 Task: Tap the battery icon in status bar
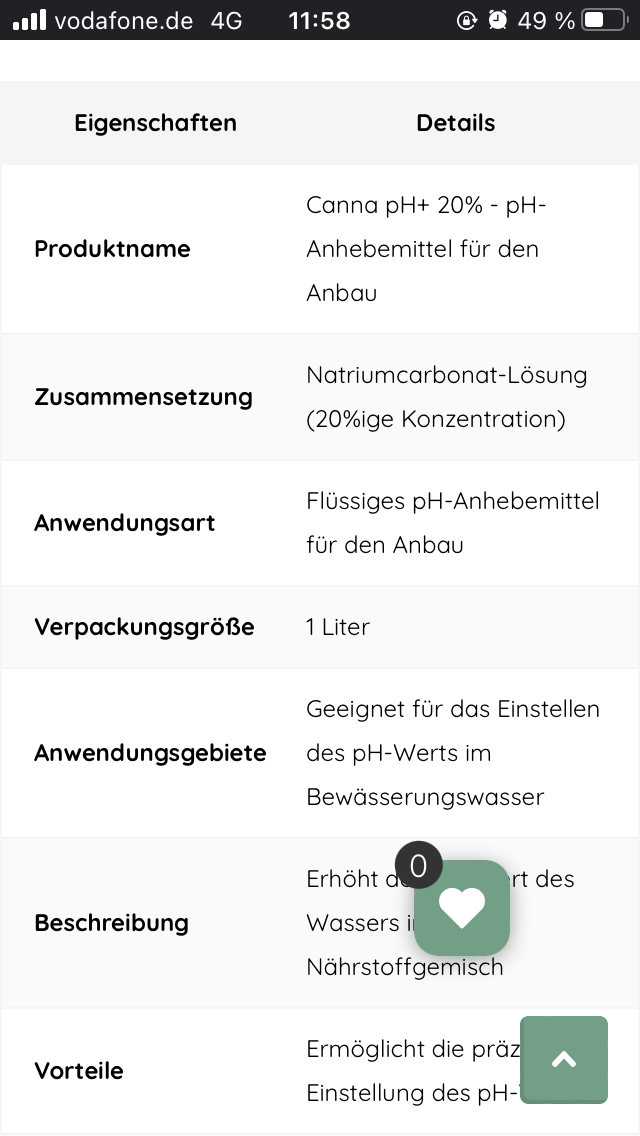pyautogui.click(x=604, y=20)
